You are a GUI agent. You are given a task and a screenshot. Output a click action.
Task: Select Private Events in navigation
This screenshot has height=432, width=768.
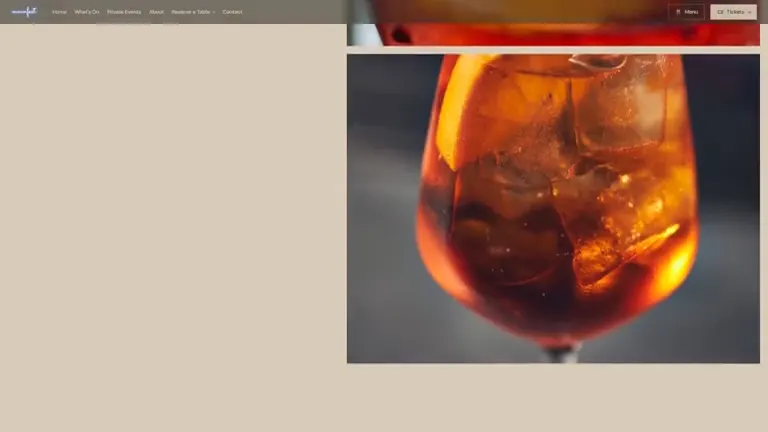coord(124,12)
